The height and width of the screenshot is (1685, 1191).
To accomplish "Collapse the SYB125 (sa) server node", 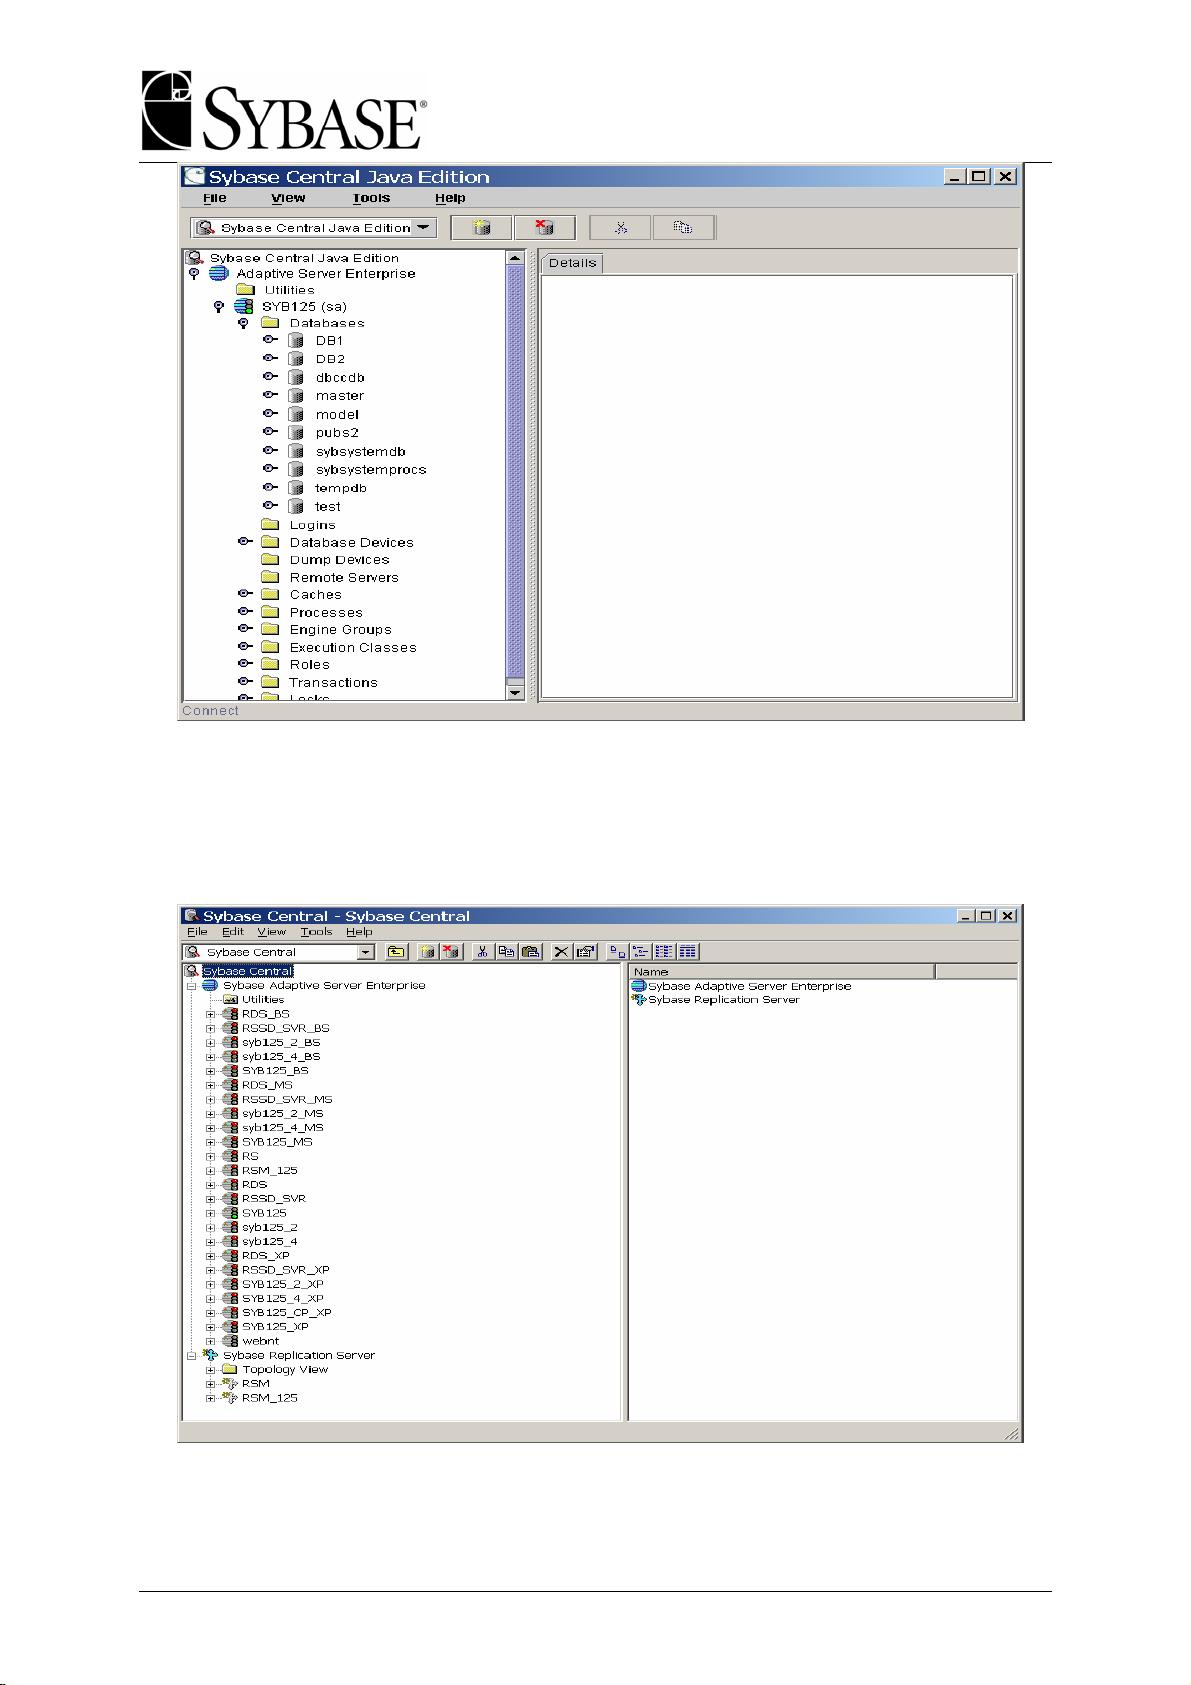I will (x=219, y=307).
